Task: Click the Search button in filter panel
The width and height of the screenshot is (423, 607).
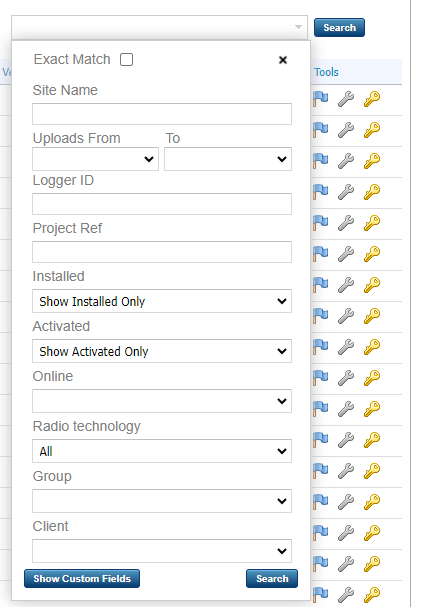Action: point(272,578)
